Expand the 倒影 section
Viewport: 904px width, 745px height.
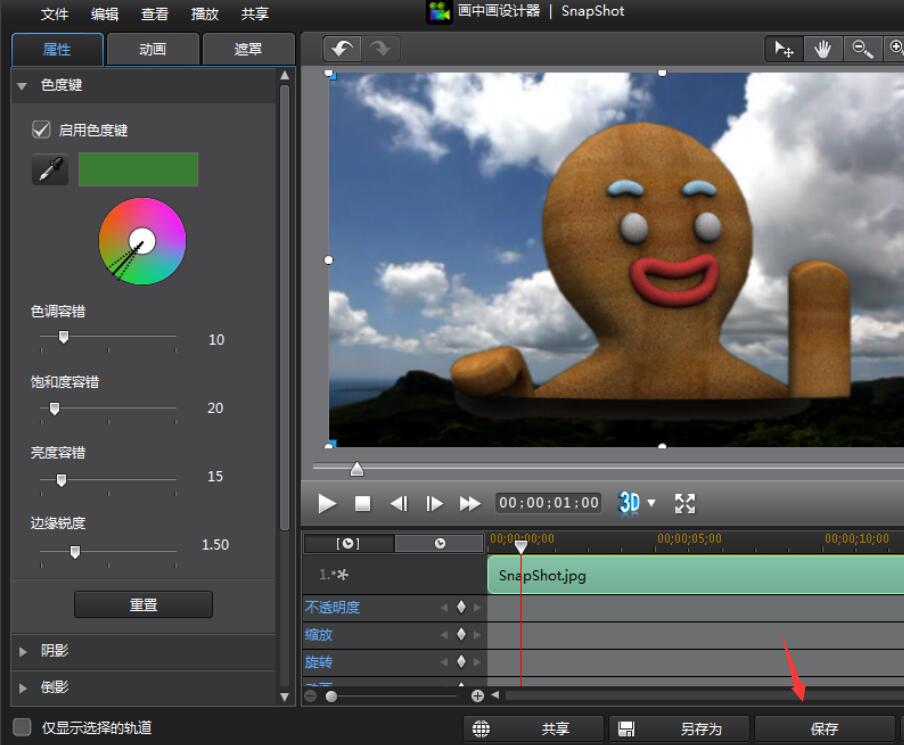click(x=24, y=688)
